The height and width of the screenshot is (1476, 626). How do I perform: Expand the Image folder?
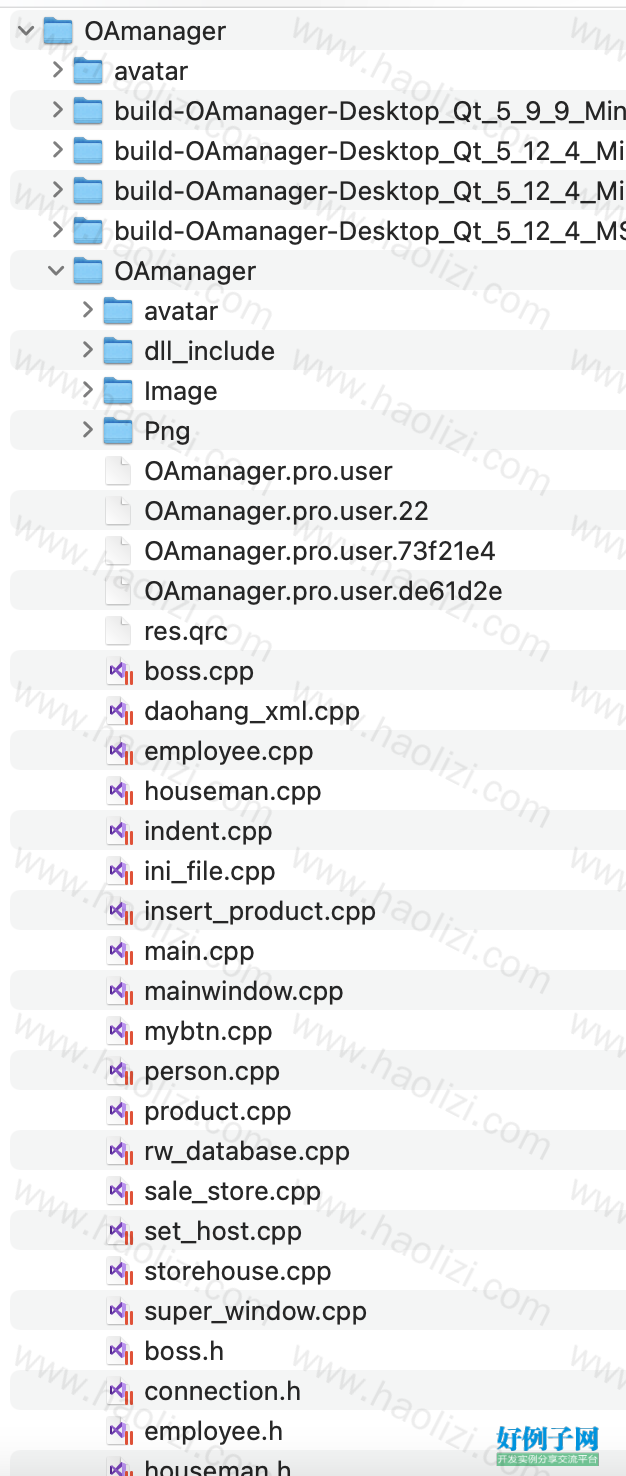87,391
